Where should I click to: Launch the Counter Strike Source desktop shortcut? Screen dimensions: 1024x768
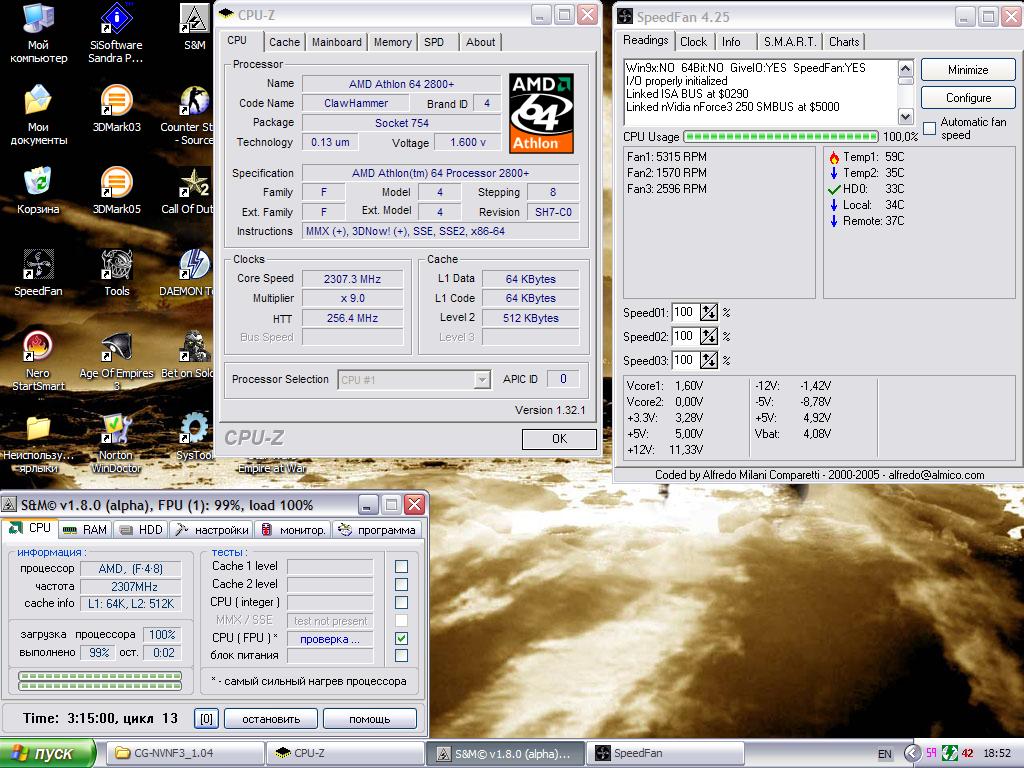187,115
